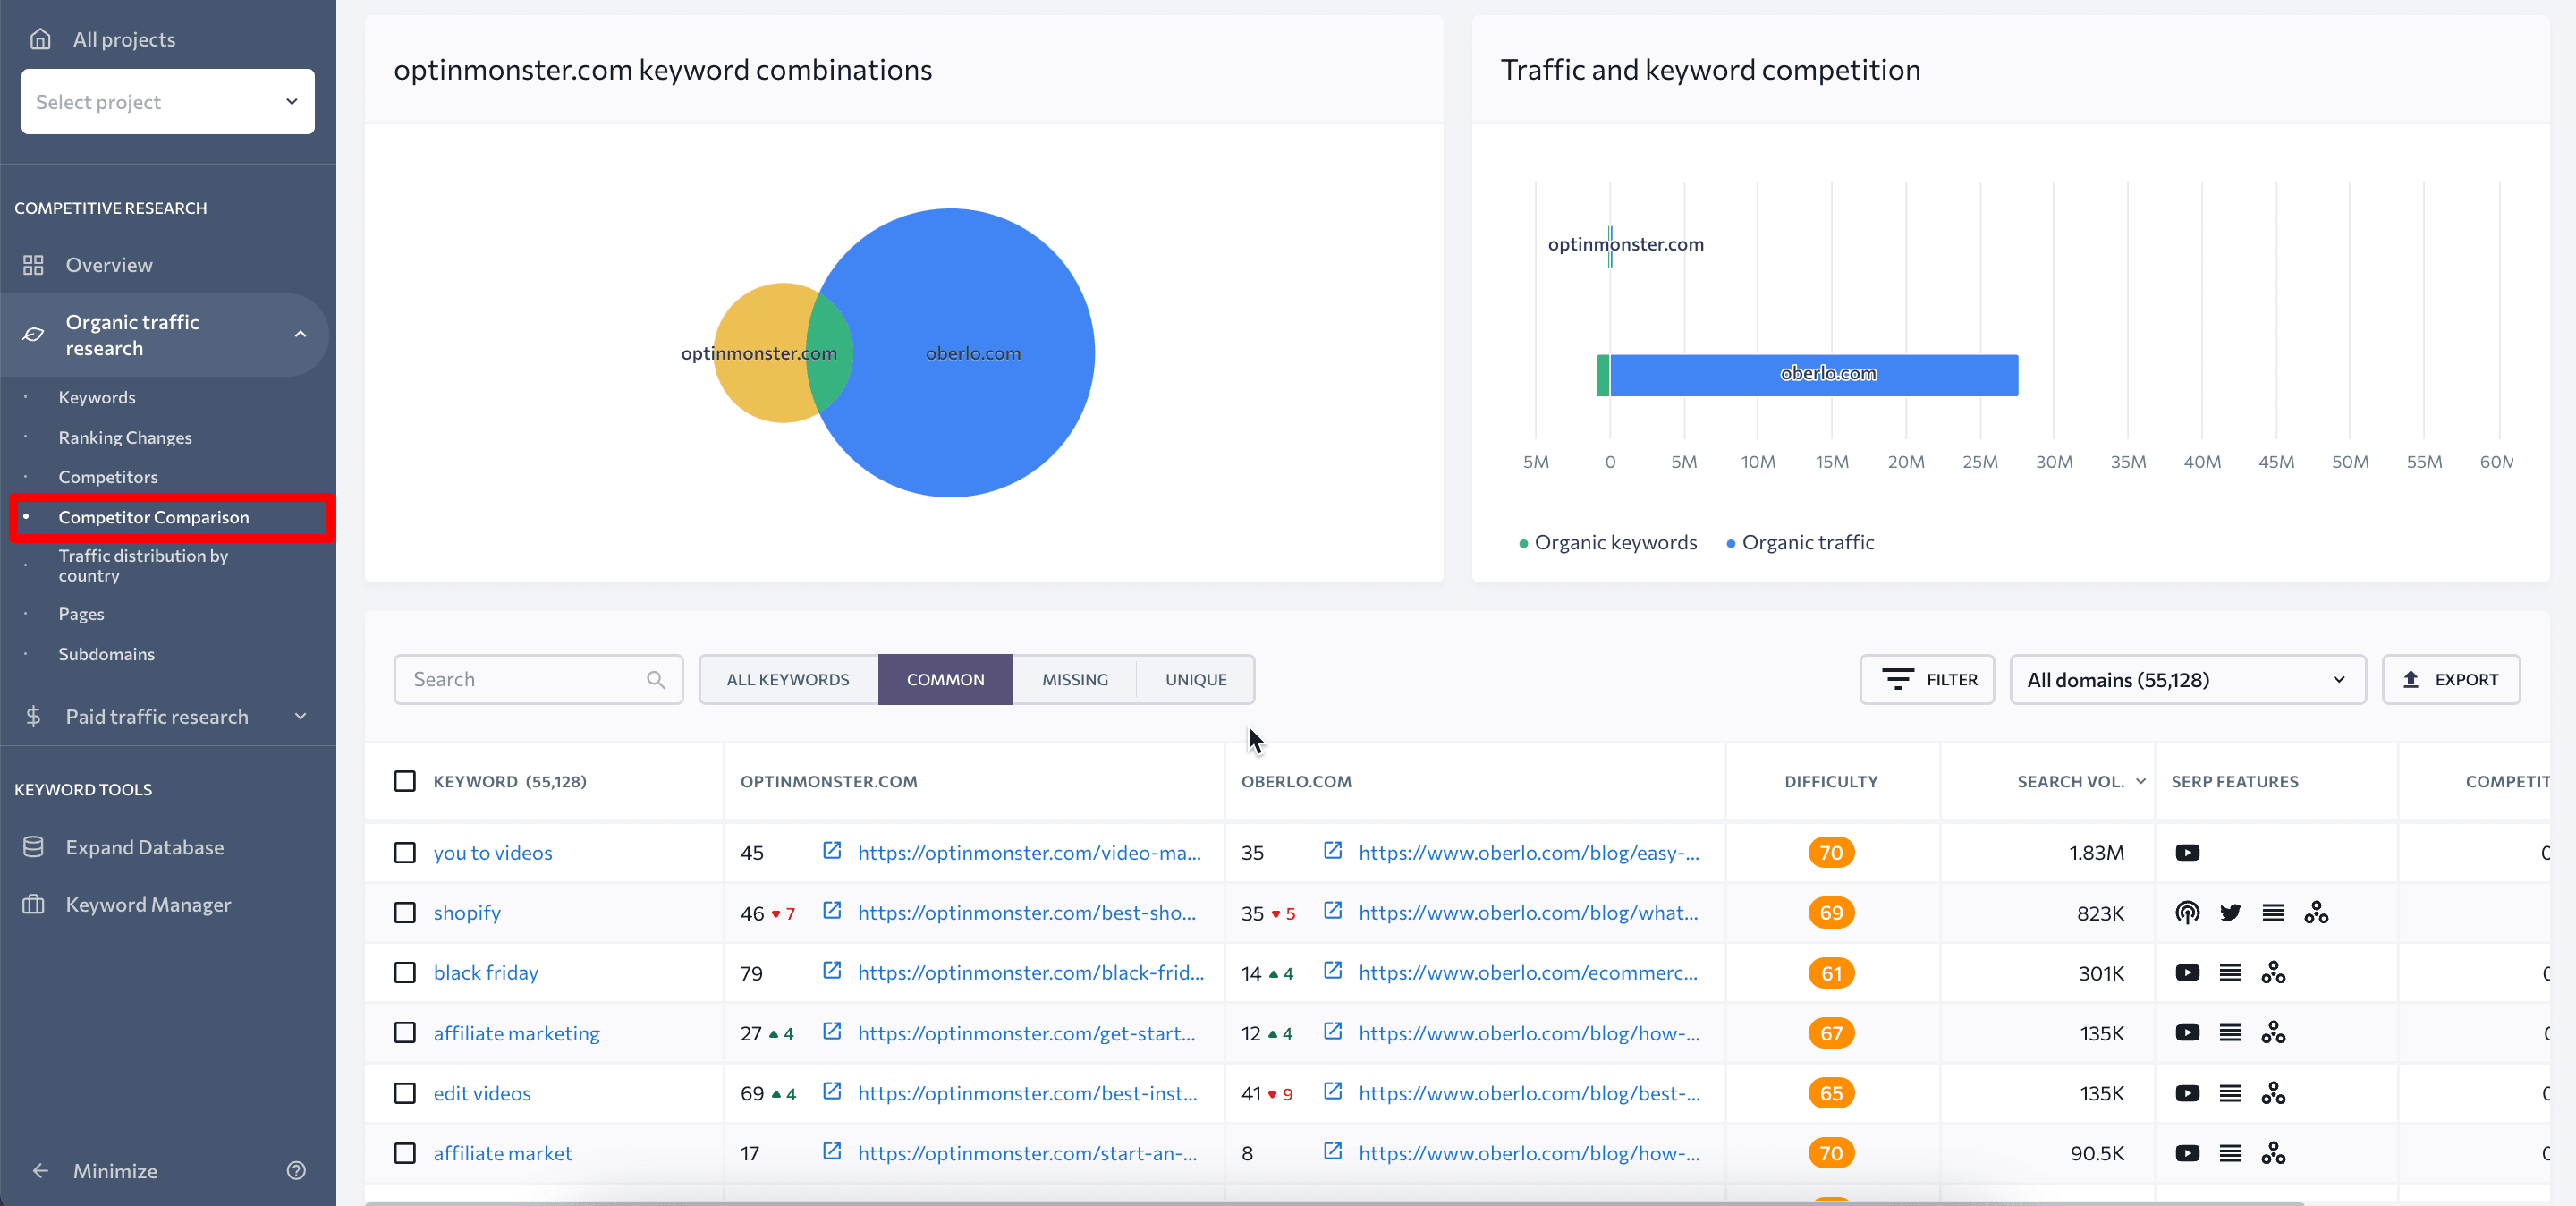
Task: Click the Expand Database icon
Action: pyautogui.click(x=33, y=847)
